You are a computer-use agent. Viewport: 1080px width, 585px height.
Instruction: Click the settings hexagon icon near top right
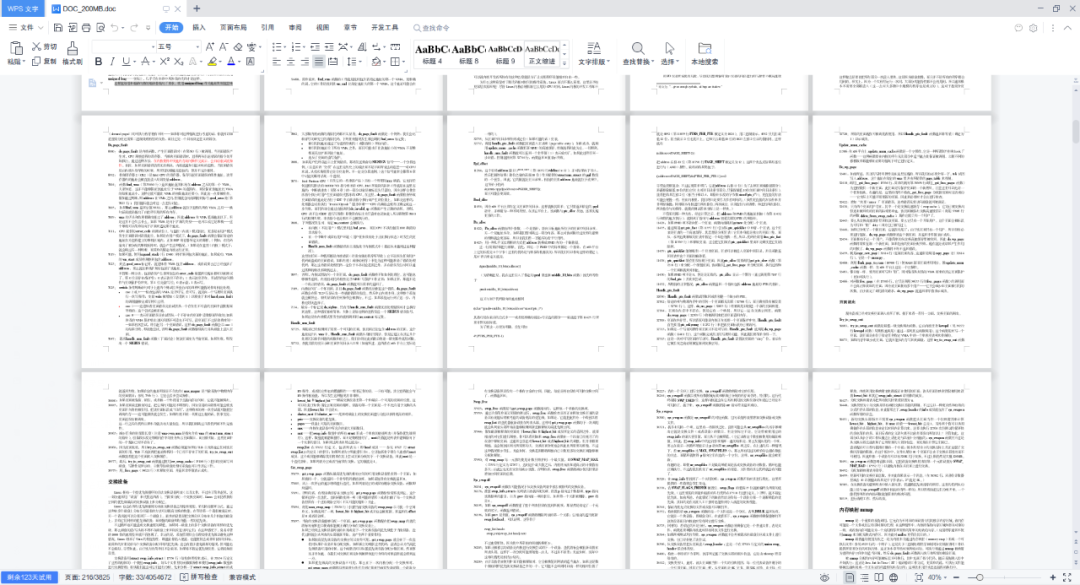click(x=1033, y=28)
